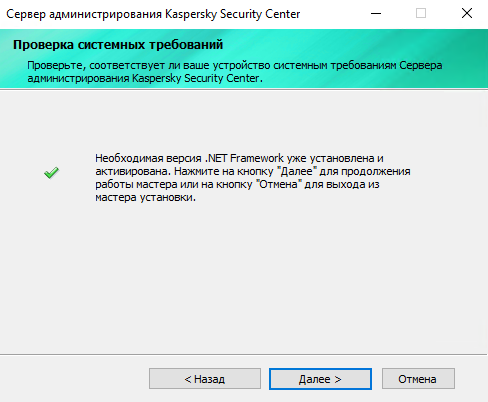Click Kaspersky Security Center in banner subtitle
This screenshot has width=488, height=402.
[197, 78]
